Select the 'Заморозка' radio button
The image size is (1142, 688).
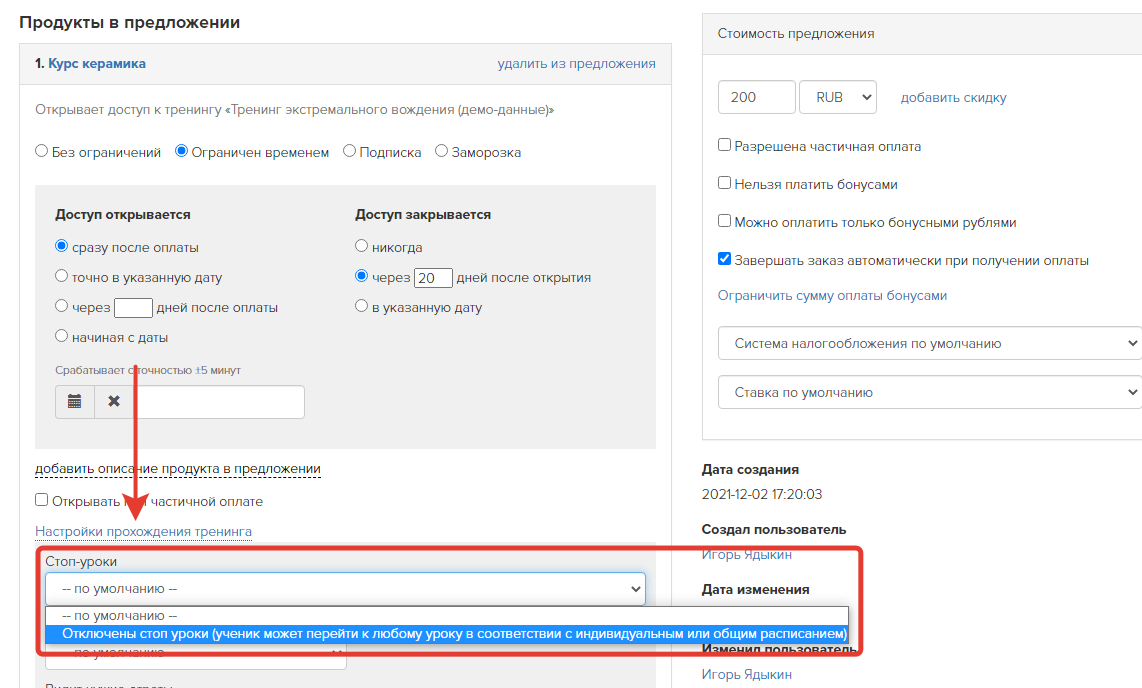point(441,151)
